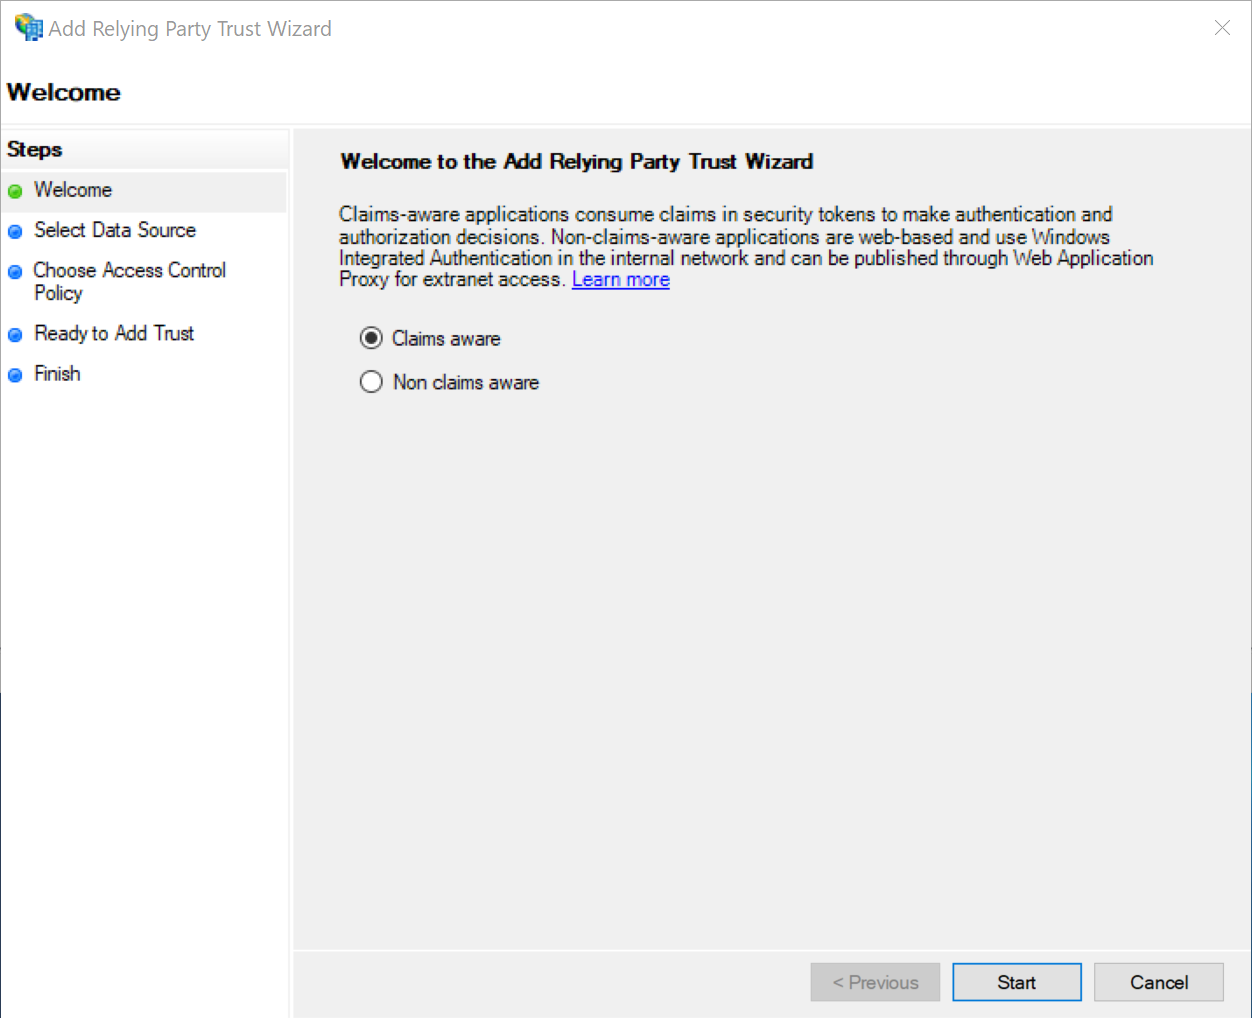The height and width of the screenshot is (1018, 1252).
Task: Click the Steps heading in the sidebar
Action: [35, 149]
